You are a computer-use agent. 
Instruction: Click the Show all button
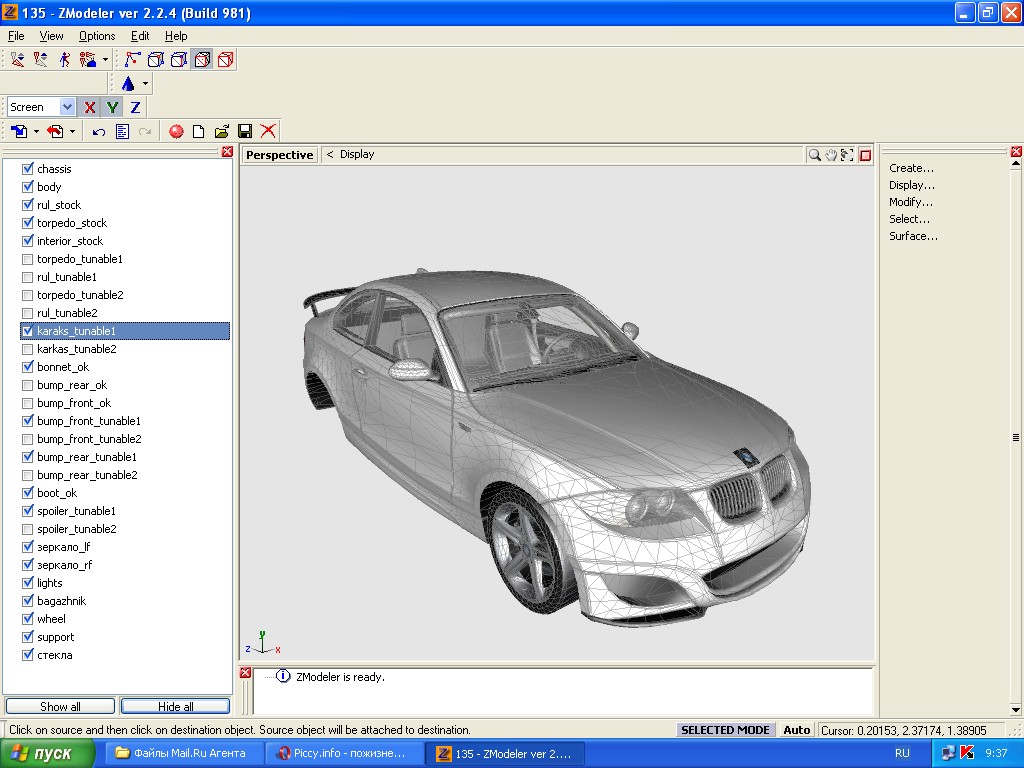[x=60, y=707]
